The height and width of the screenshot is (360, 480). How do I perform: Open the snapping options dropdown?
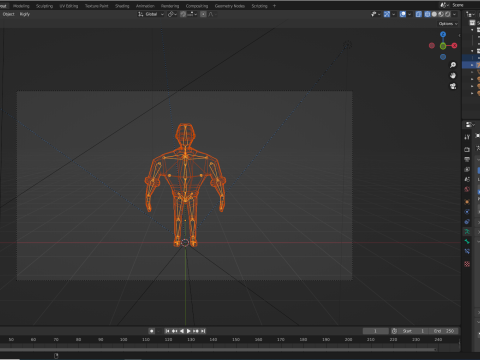[x=193, y=14]
